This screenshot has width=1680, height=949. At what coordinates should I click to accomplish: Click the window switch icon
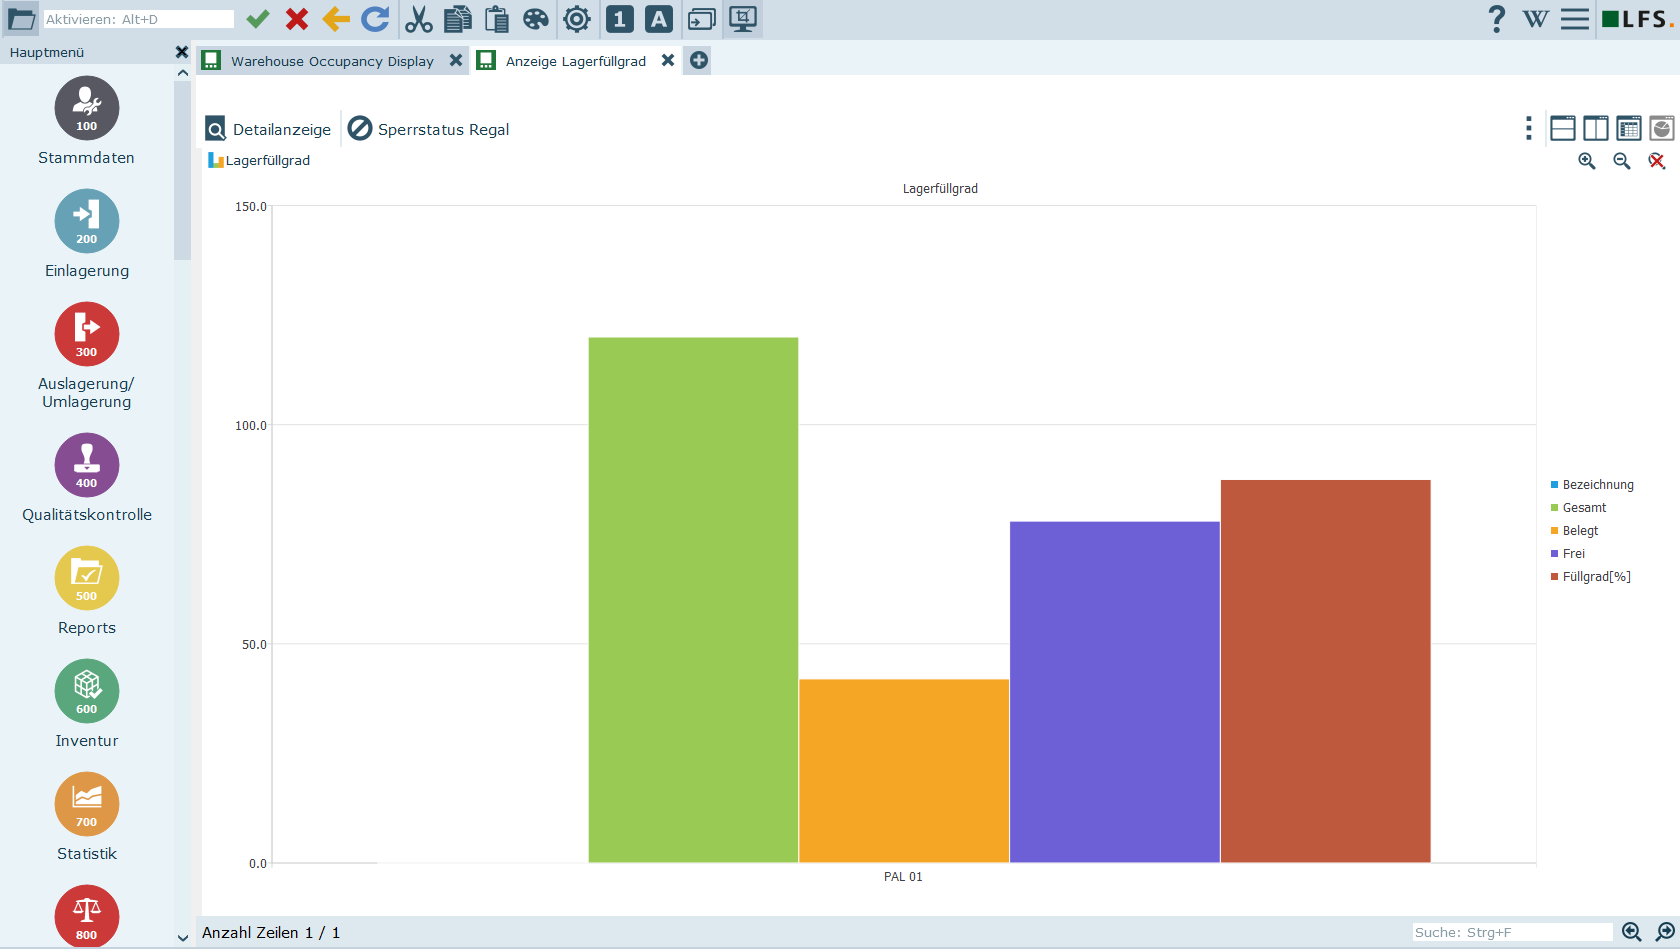(x=702, y=19)
